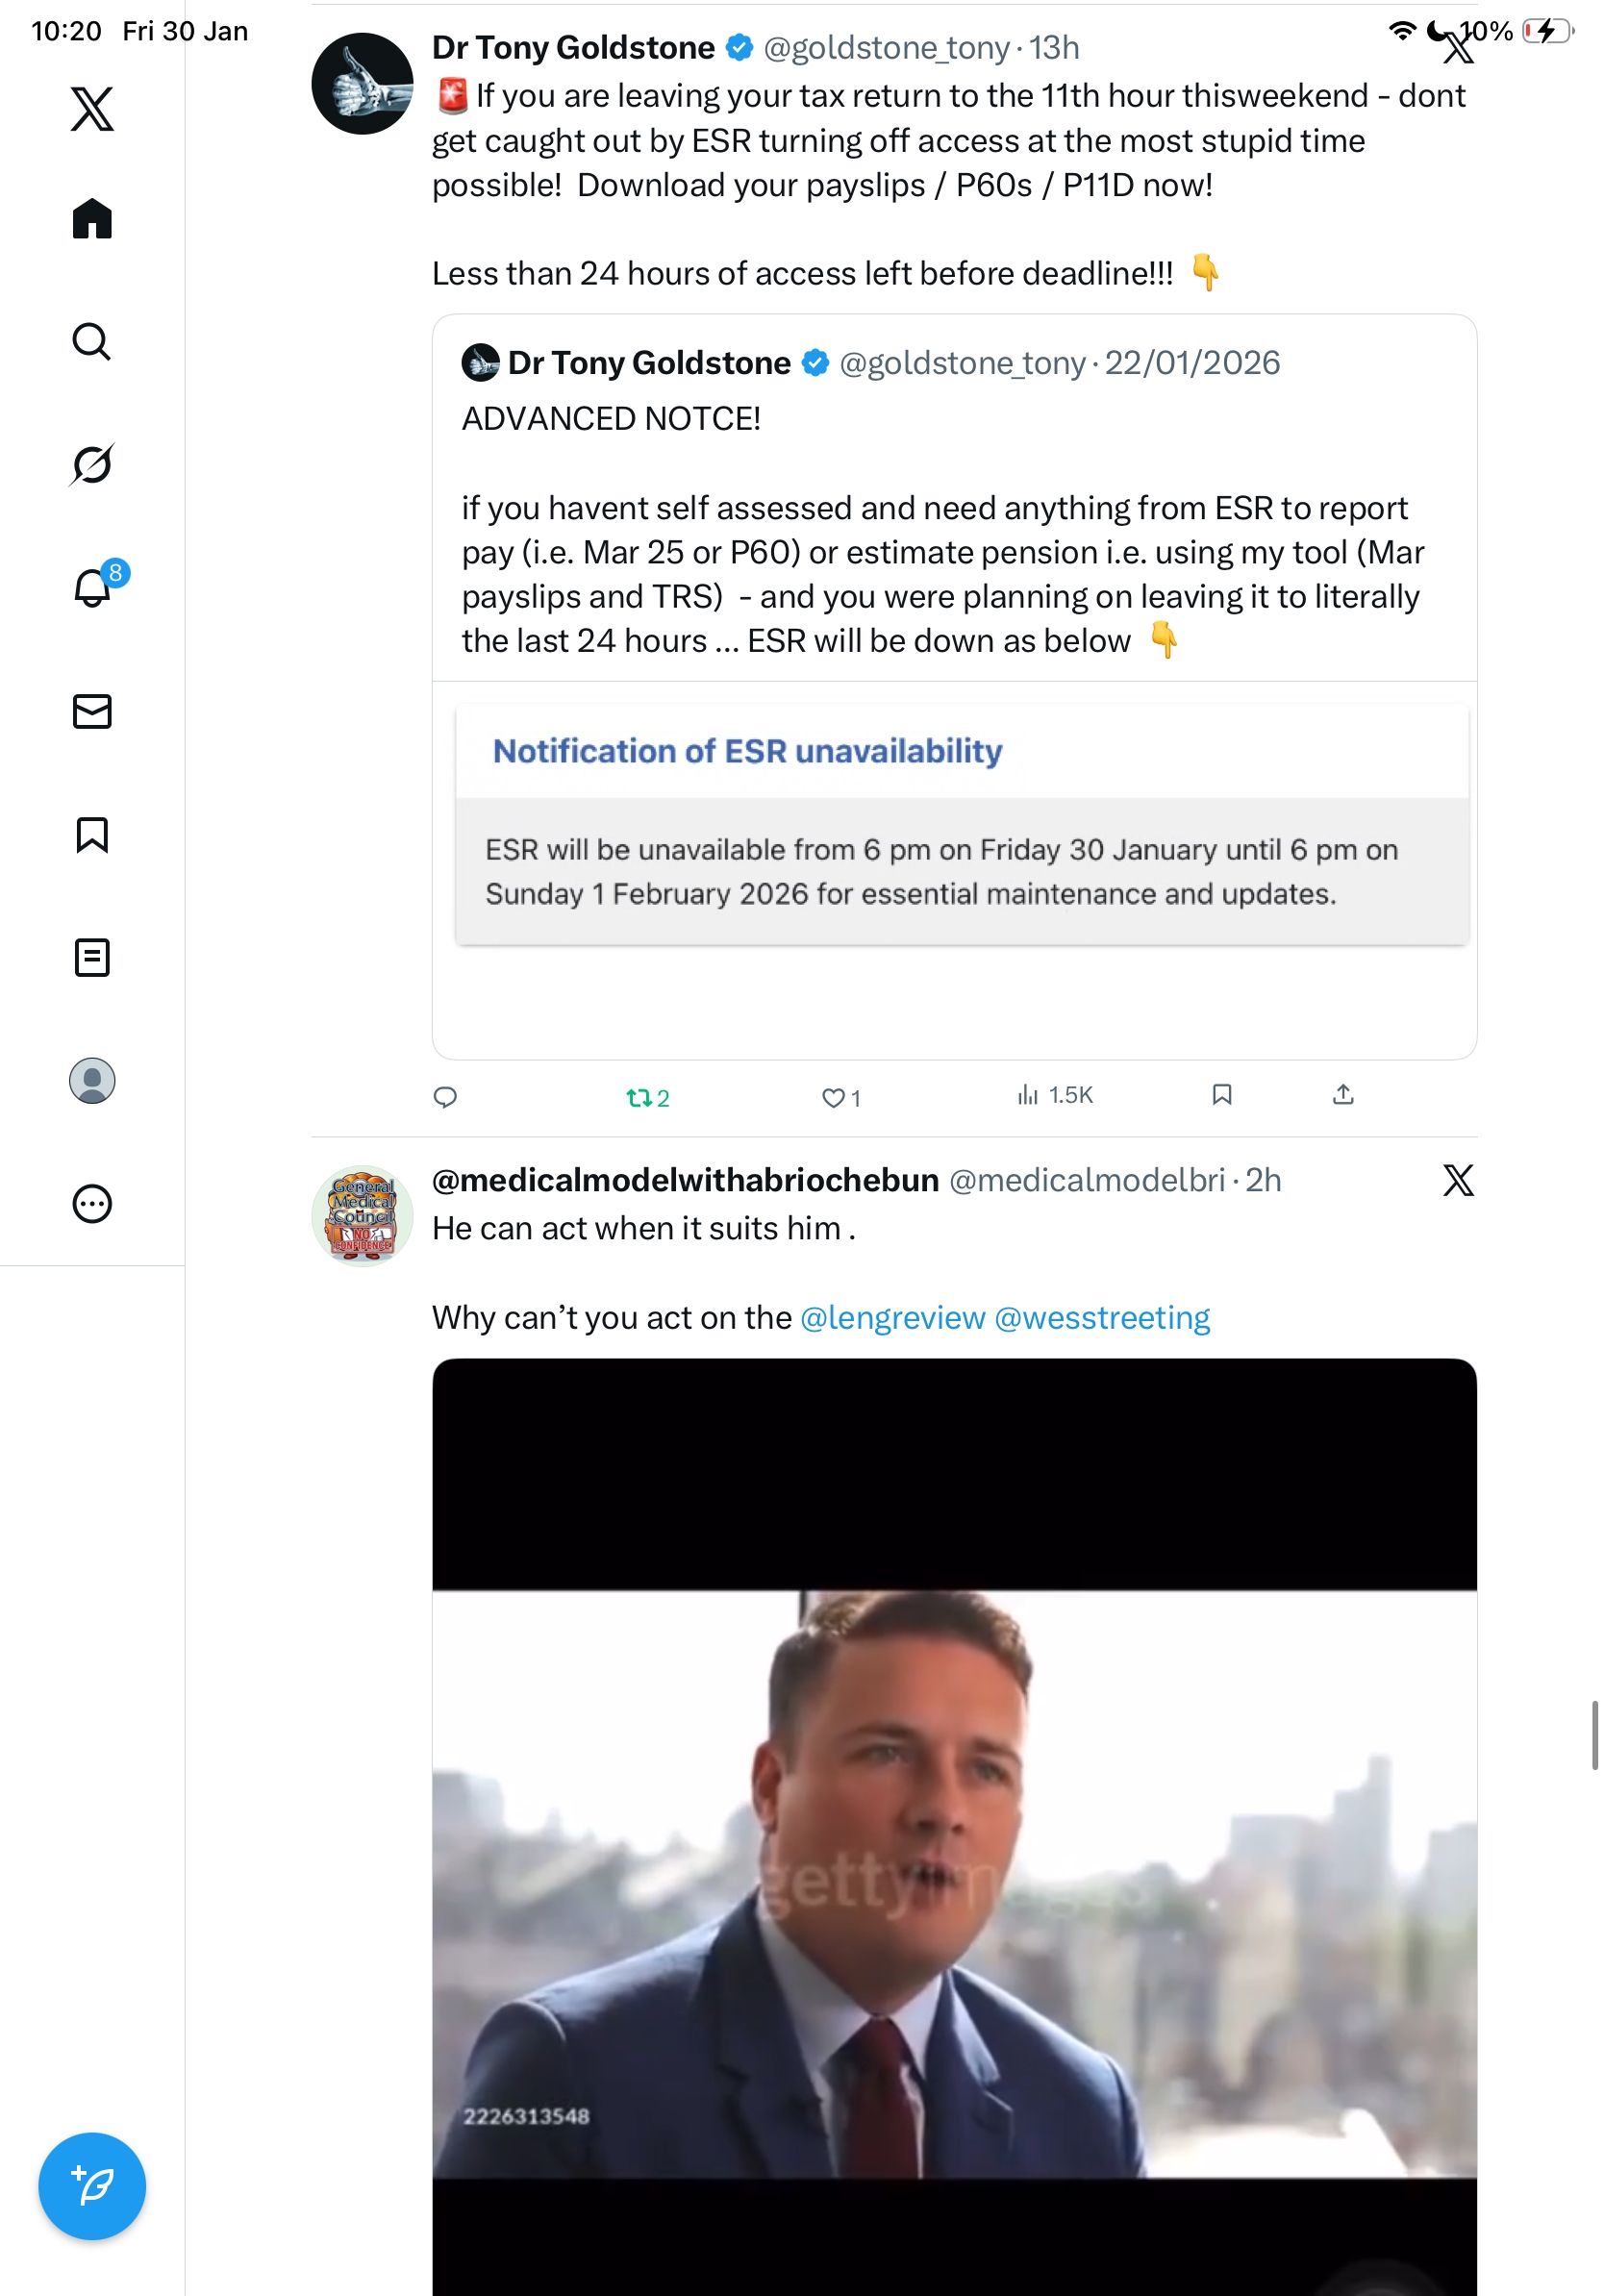
Task: Open Grok from the sidebar
Action: pyautogui.click(x=92, y=464)
